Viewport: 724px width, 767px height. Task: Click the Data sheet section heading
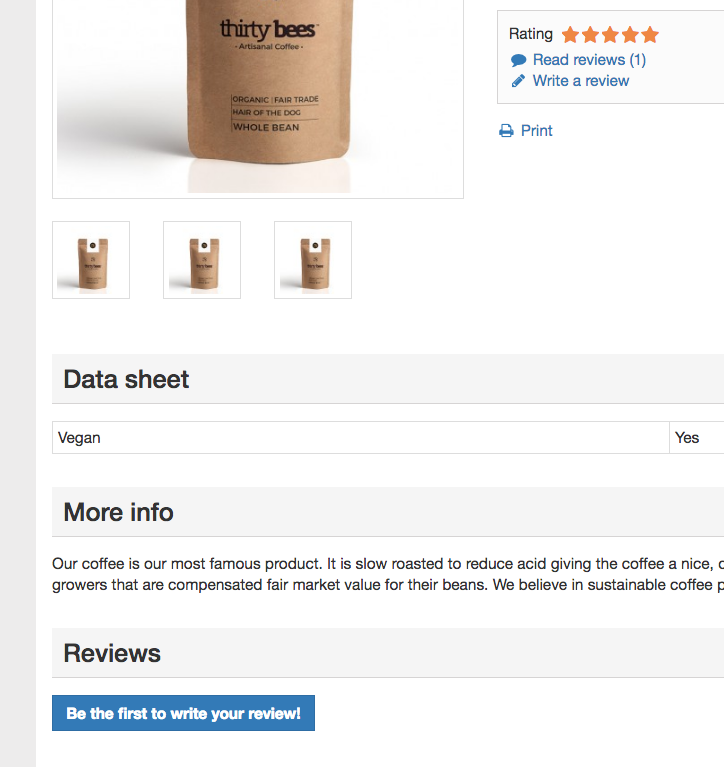(126, 379)
